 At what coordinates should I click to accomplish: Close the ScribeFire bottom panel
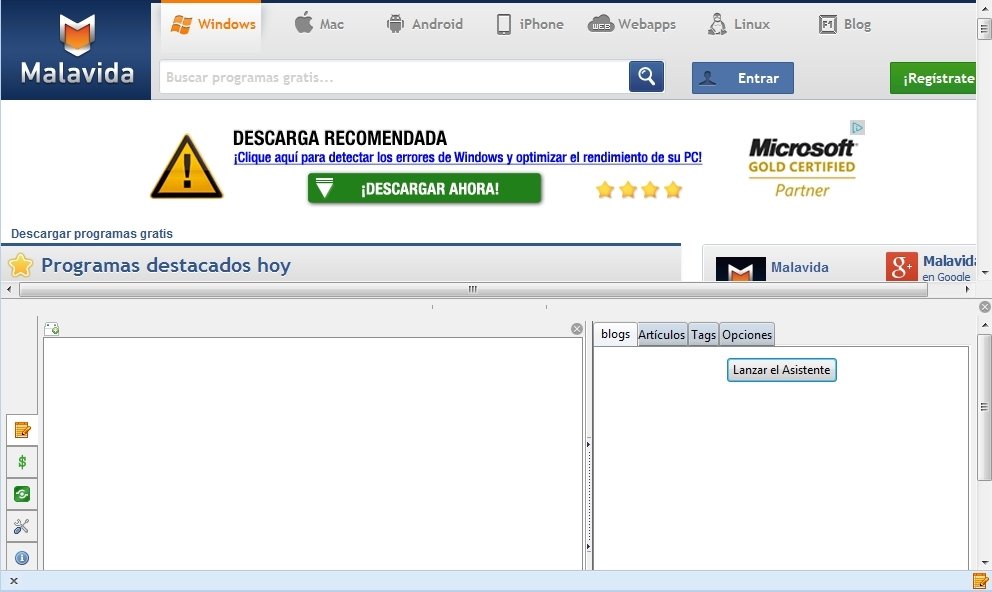[984, 307]
